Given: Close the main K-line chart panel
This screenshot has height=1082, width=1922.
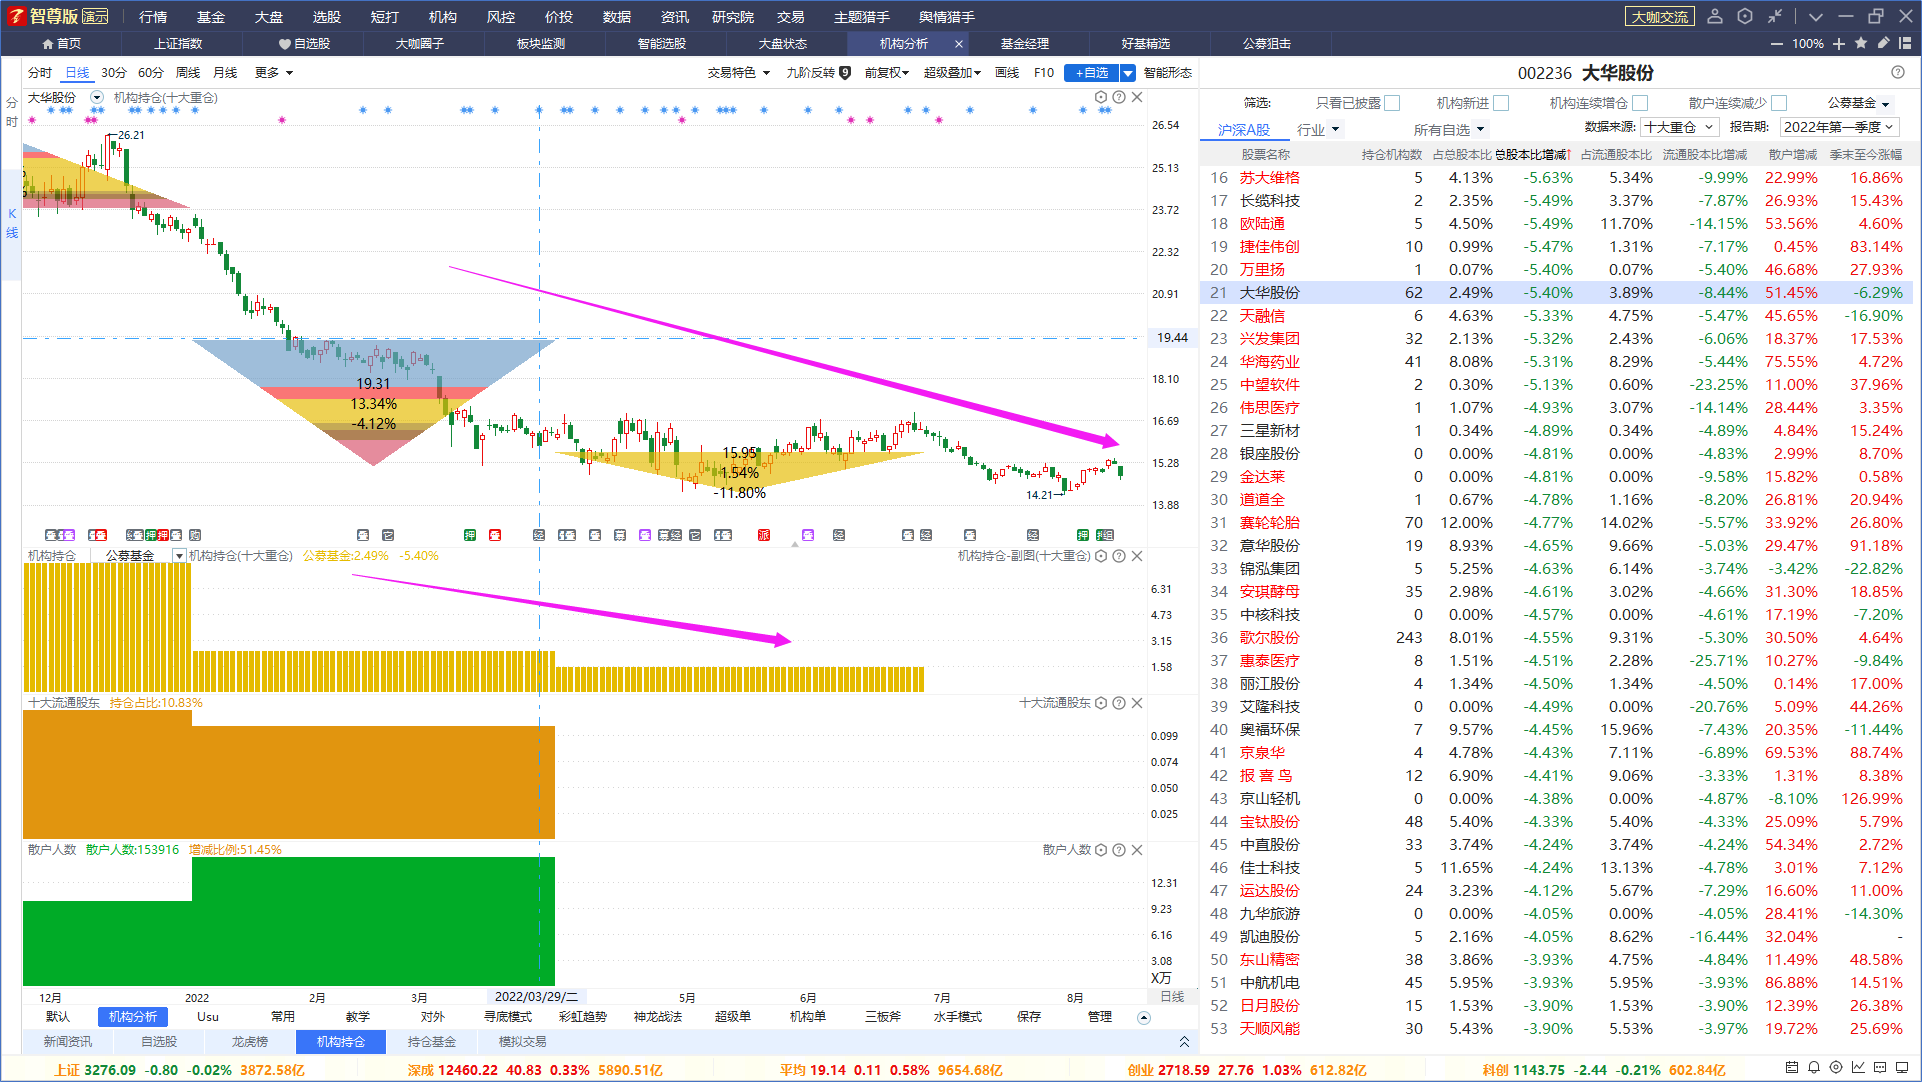Looking at the screenshot, I should (1137, 97).
